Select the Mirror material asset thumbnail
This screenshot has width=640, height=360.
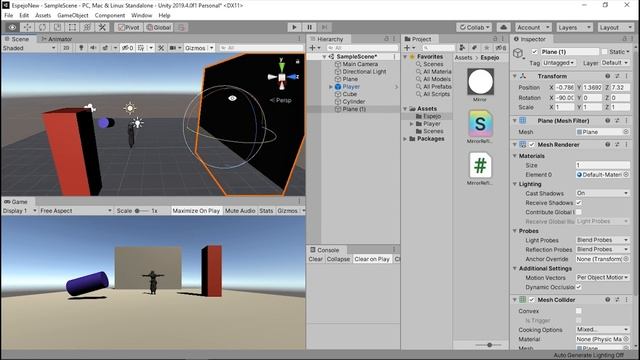point(480,82)
